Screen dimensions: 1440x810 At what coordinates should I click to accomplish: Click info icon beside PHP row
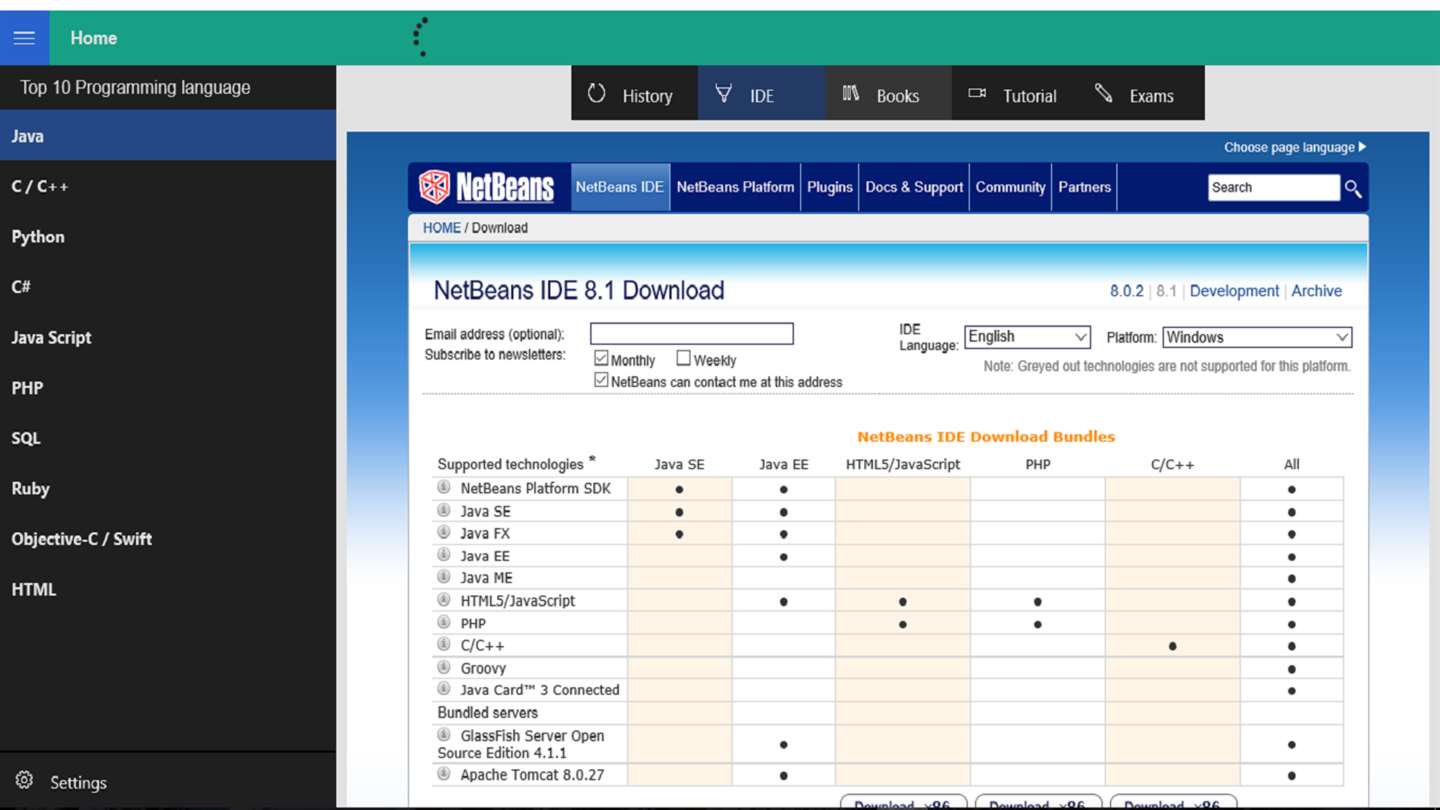(444, 622)
